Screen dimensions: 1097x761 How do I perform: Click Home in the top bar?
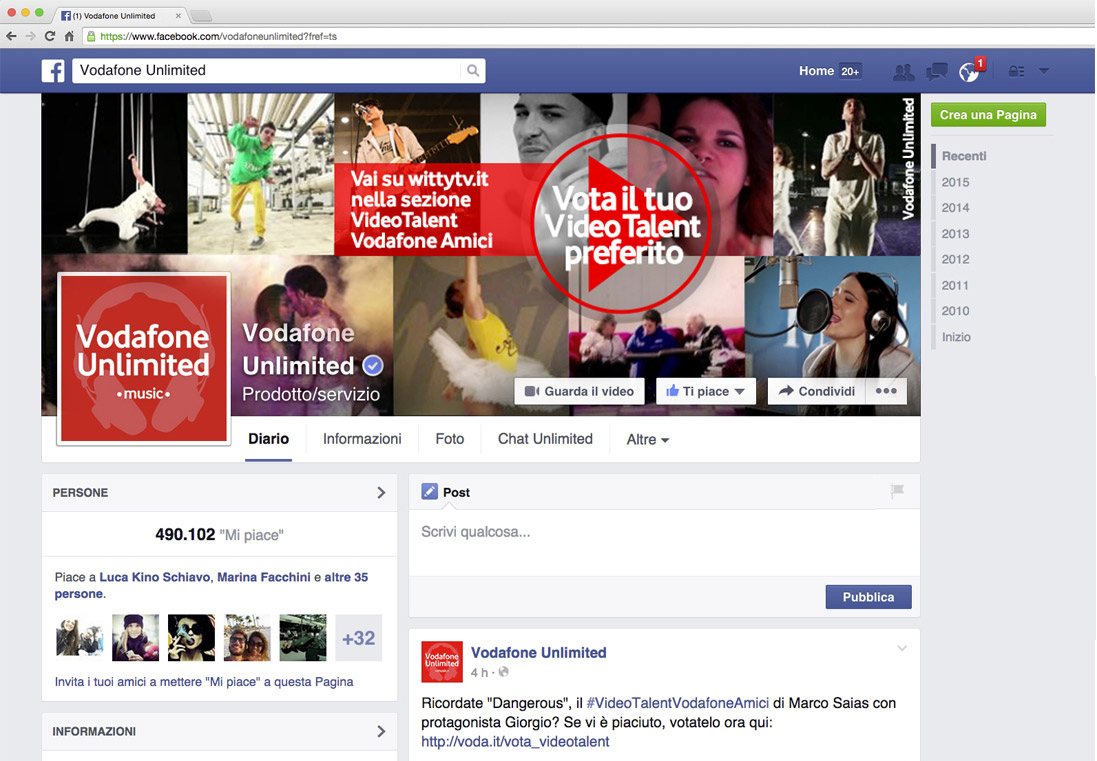(816, 71)
